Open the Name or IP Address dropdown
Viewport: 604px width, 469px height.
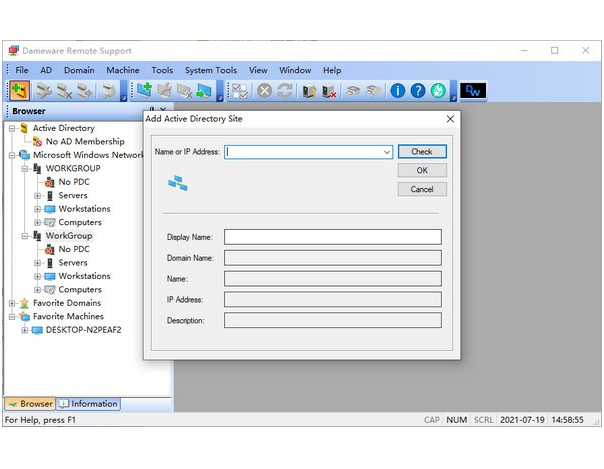tap(387, 153)
